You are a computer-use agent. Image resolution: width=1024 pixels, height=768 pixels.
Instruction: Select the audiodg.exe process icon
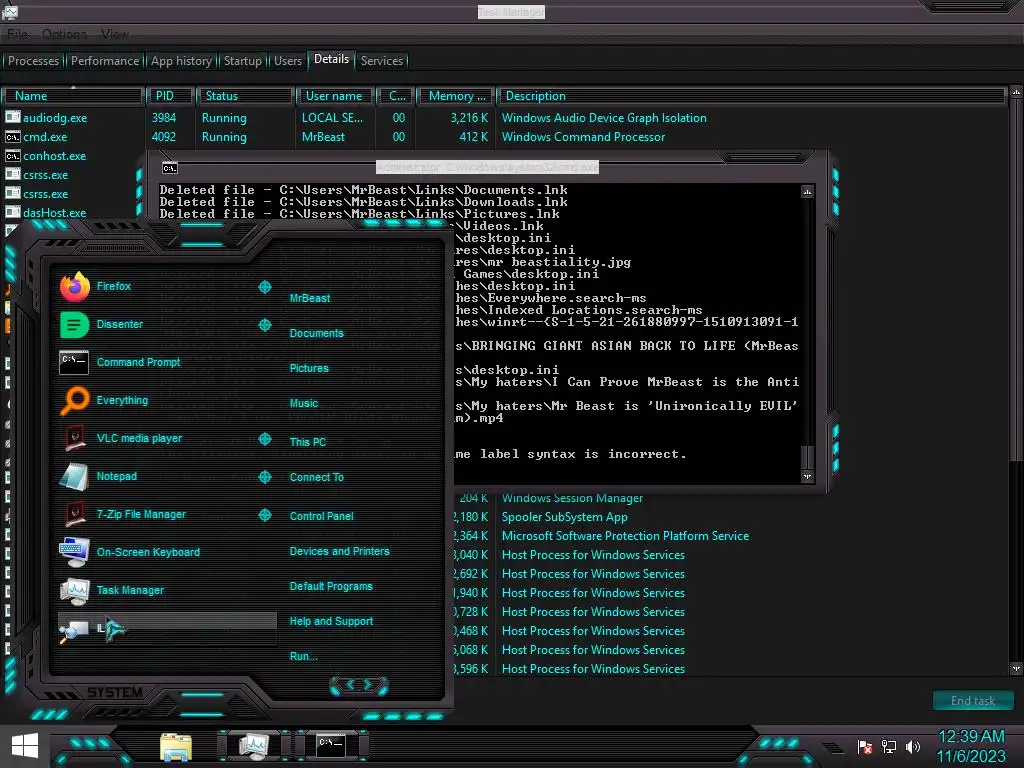point(12,117)
